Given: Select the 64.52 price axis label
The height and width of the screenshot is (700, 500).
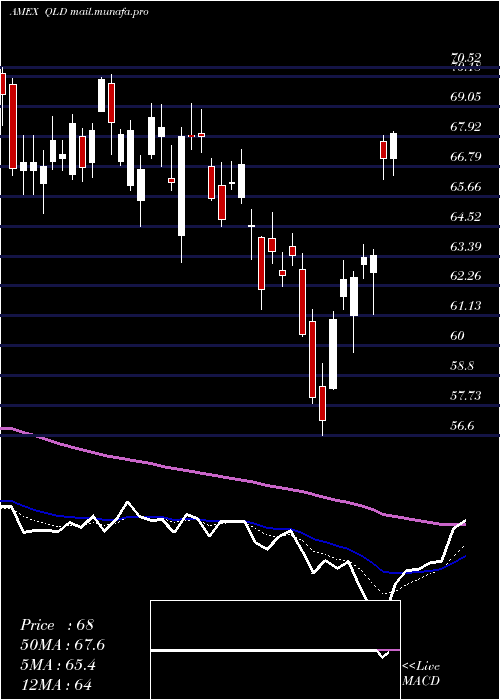Looking at the screenshot, I should point(467,217).
